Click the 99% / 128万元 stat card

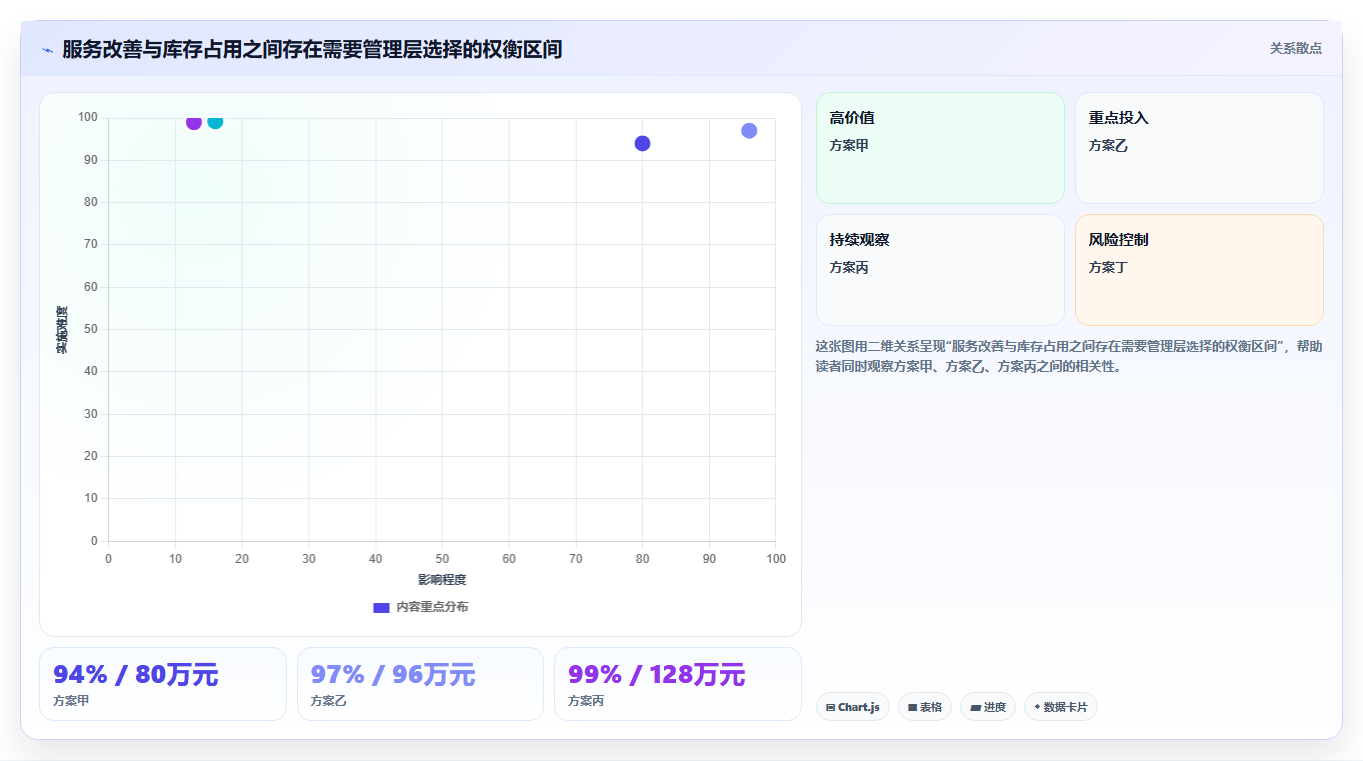(678, 684)
